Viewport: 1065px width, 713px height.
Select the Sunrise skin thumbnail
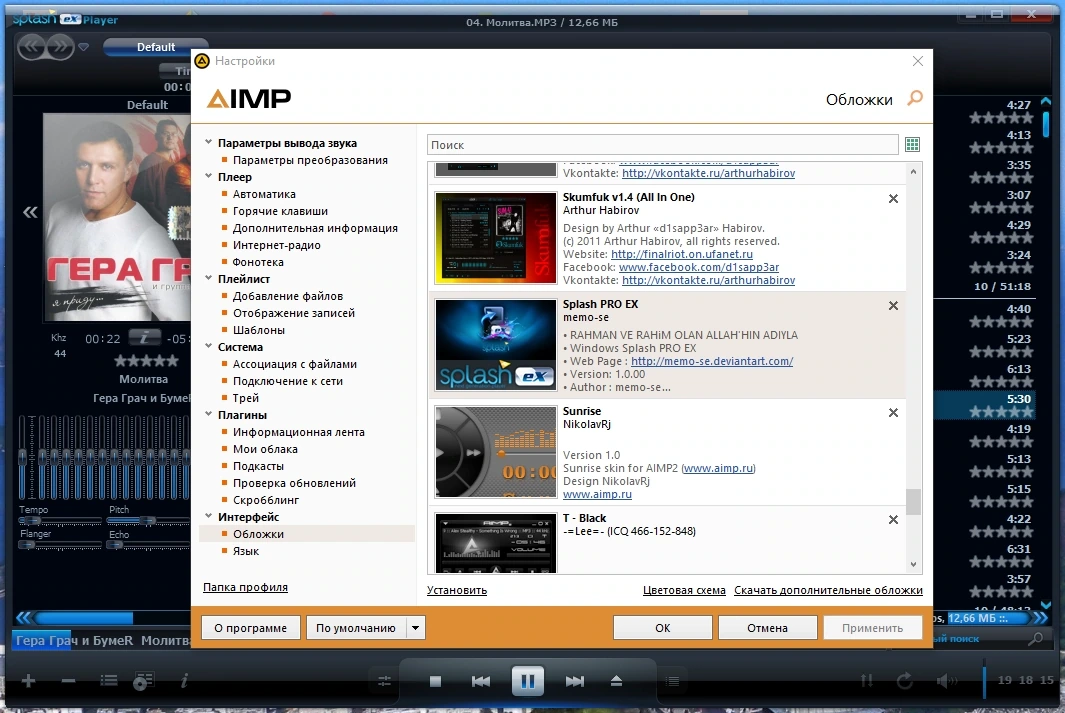(x=496, y=452)
